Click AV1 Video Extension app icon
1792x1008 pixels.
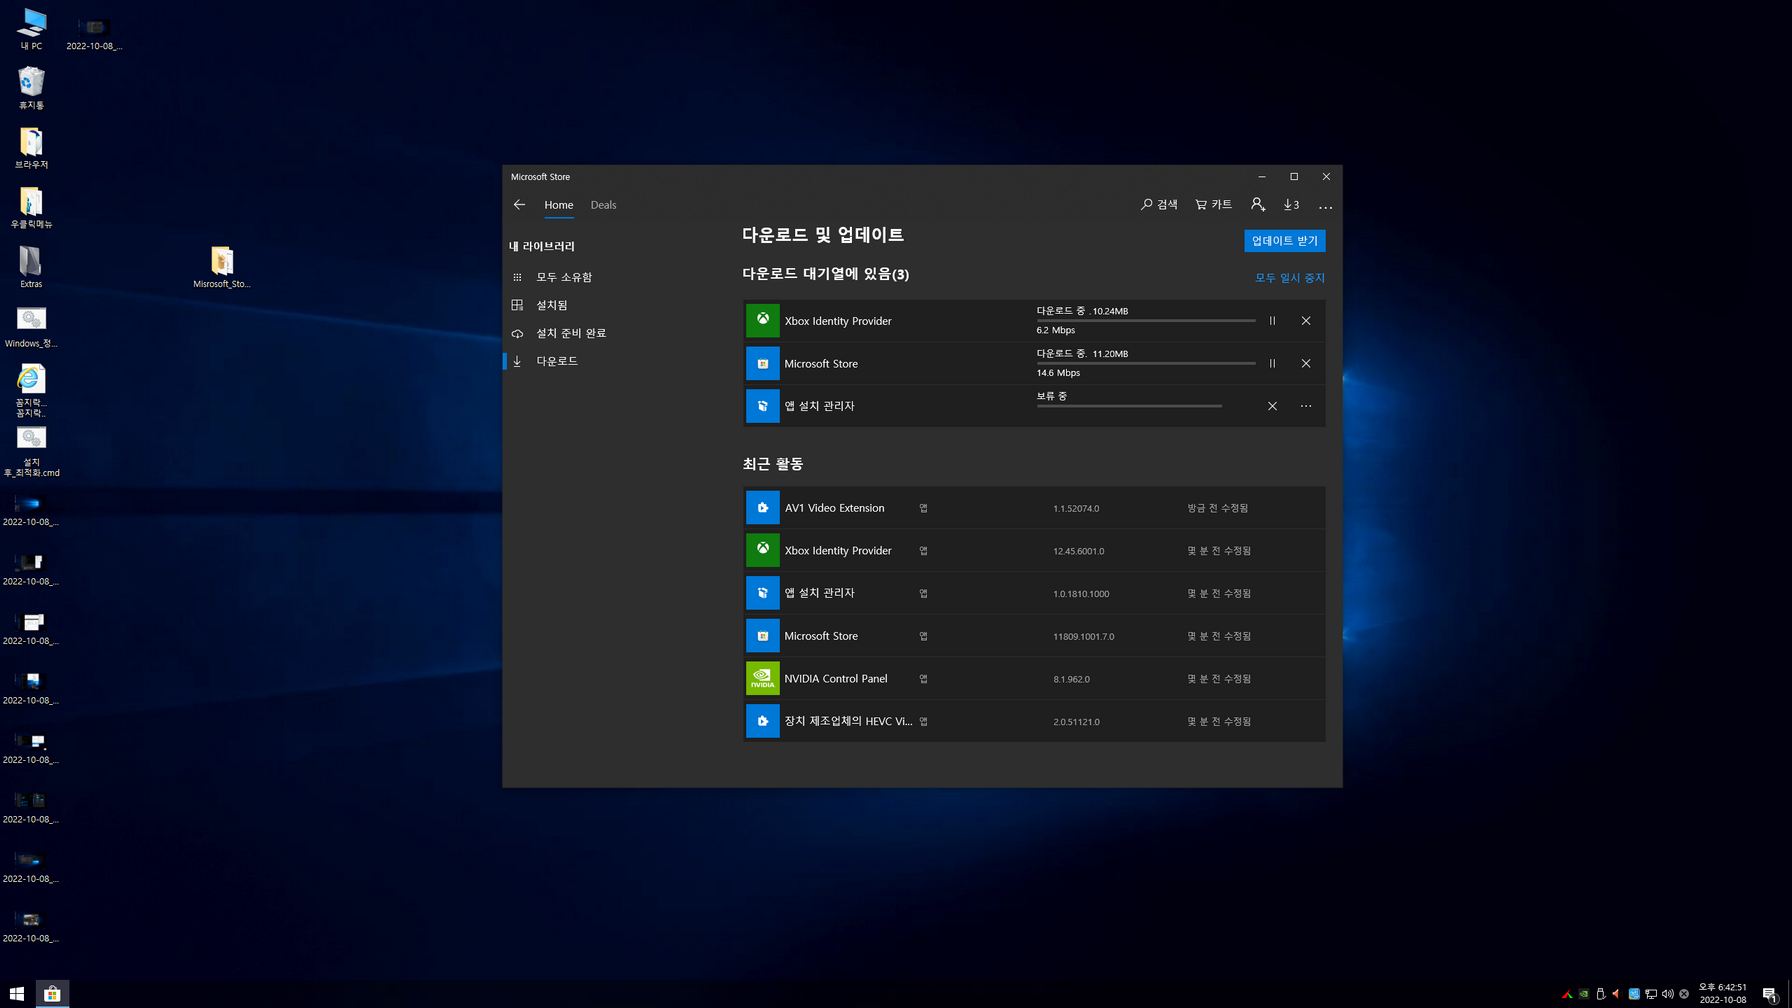point(763,508)
